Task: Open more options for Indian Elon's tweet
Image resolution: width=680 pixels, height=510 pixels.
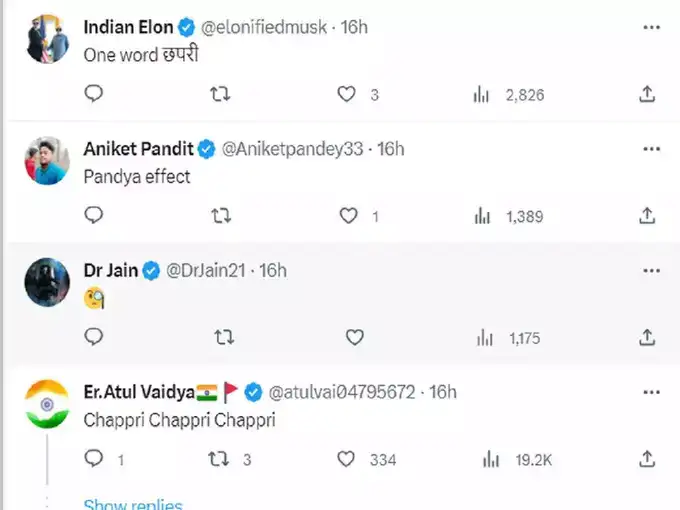Action: pos(651,27)
